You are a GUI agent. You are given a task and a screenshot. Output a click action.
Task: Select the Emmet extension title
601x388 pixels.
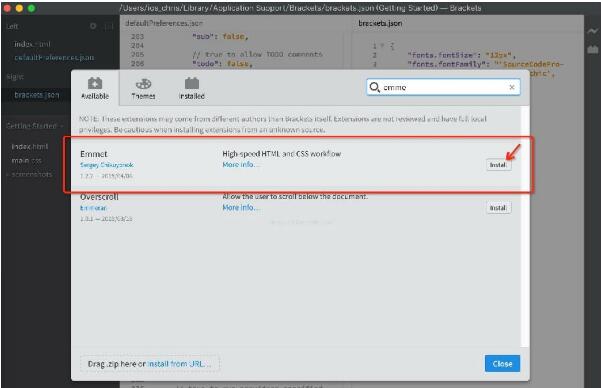tap(94, 154)
